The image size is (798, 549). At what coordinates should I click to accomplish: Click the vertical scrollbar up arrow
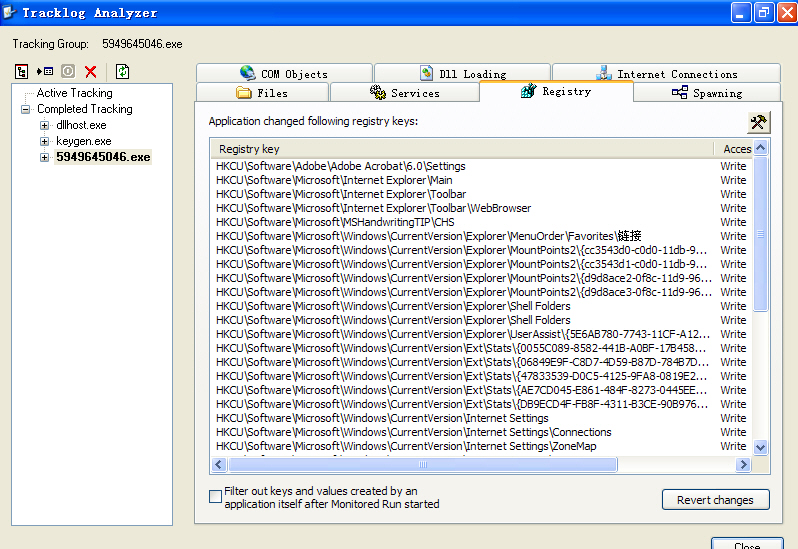tap(760, 148)
